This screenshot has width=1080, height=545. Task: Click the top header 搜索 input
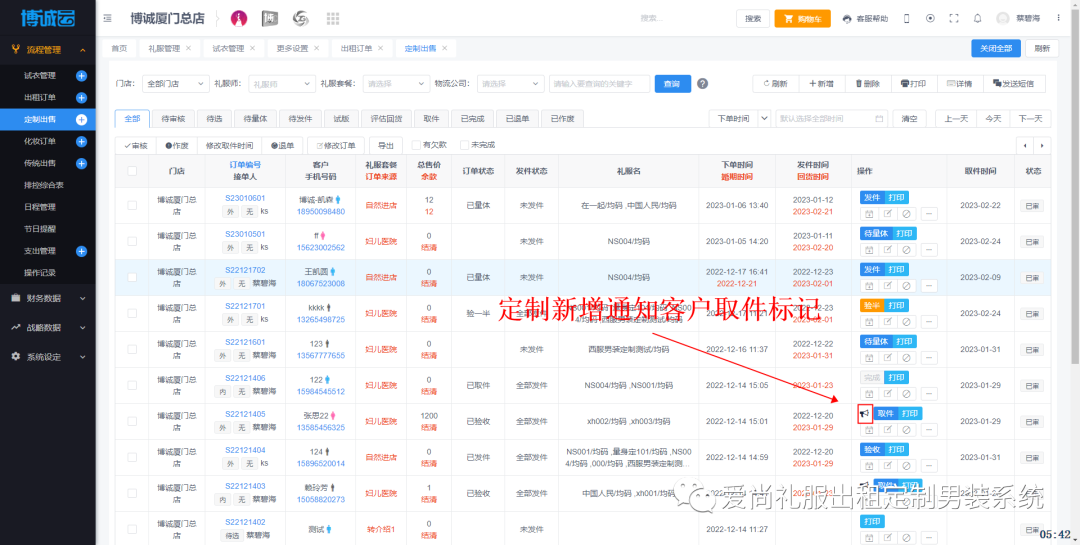[682, 19]
